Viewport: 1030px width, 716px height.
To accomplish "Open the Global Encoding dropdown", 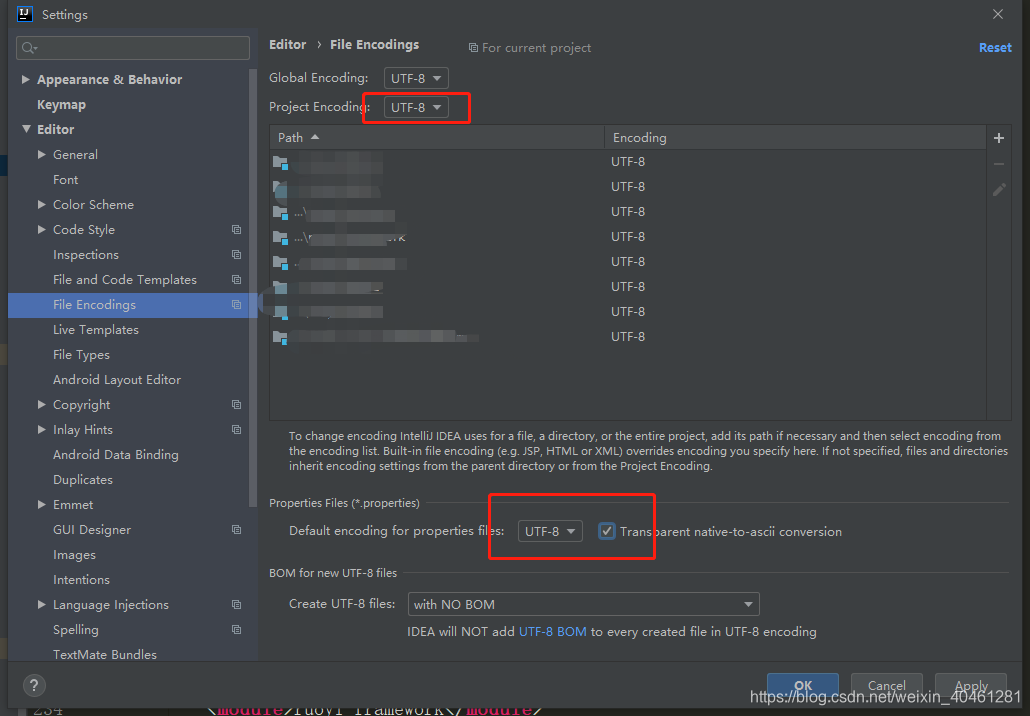I will [416, 78].
